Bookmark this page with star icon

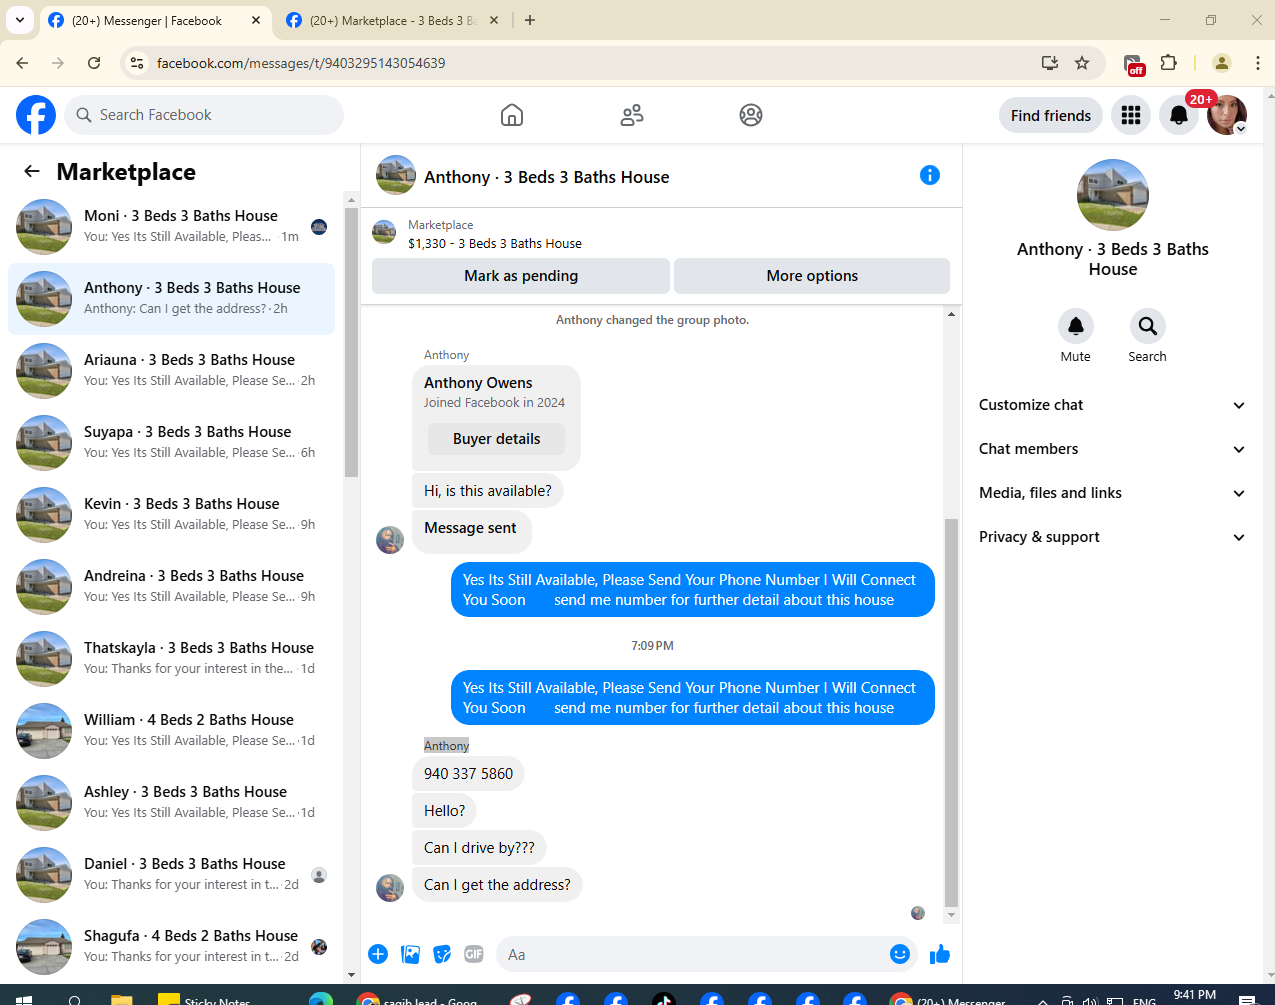tap(1082, 63)
